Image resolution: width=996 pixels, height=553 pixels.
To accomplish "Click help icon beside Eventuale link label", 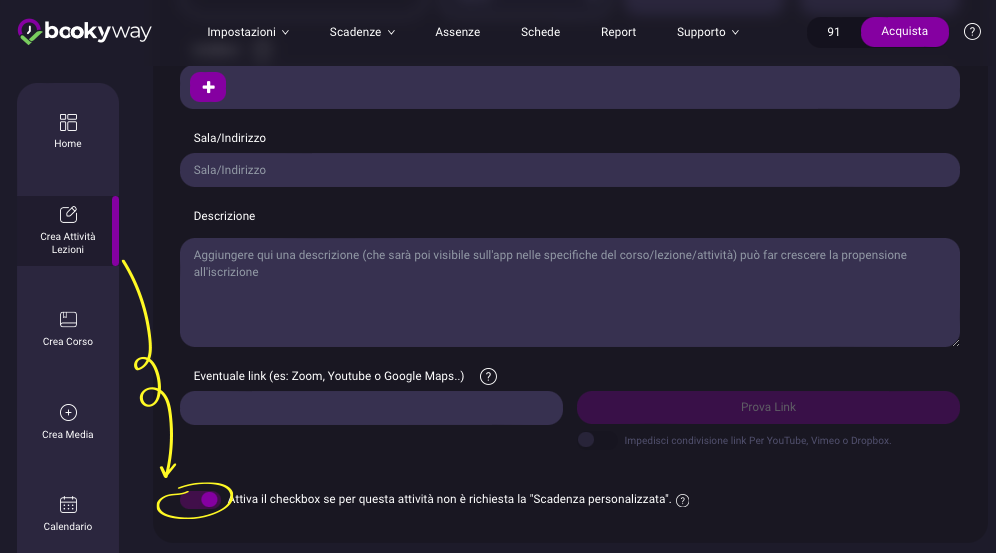I will (x=488, y=377).
